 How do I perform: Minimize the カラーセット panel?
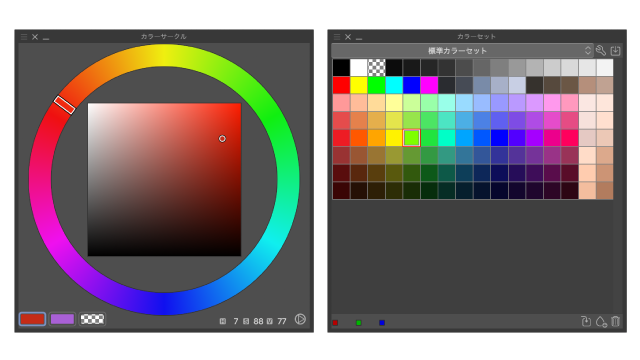pos(359,38)
